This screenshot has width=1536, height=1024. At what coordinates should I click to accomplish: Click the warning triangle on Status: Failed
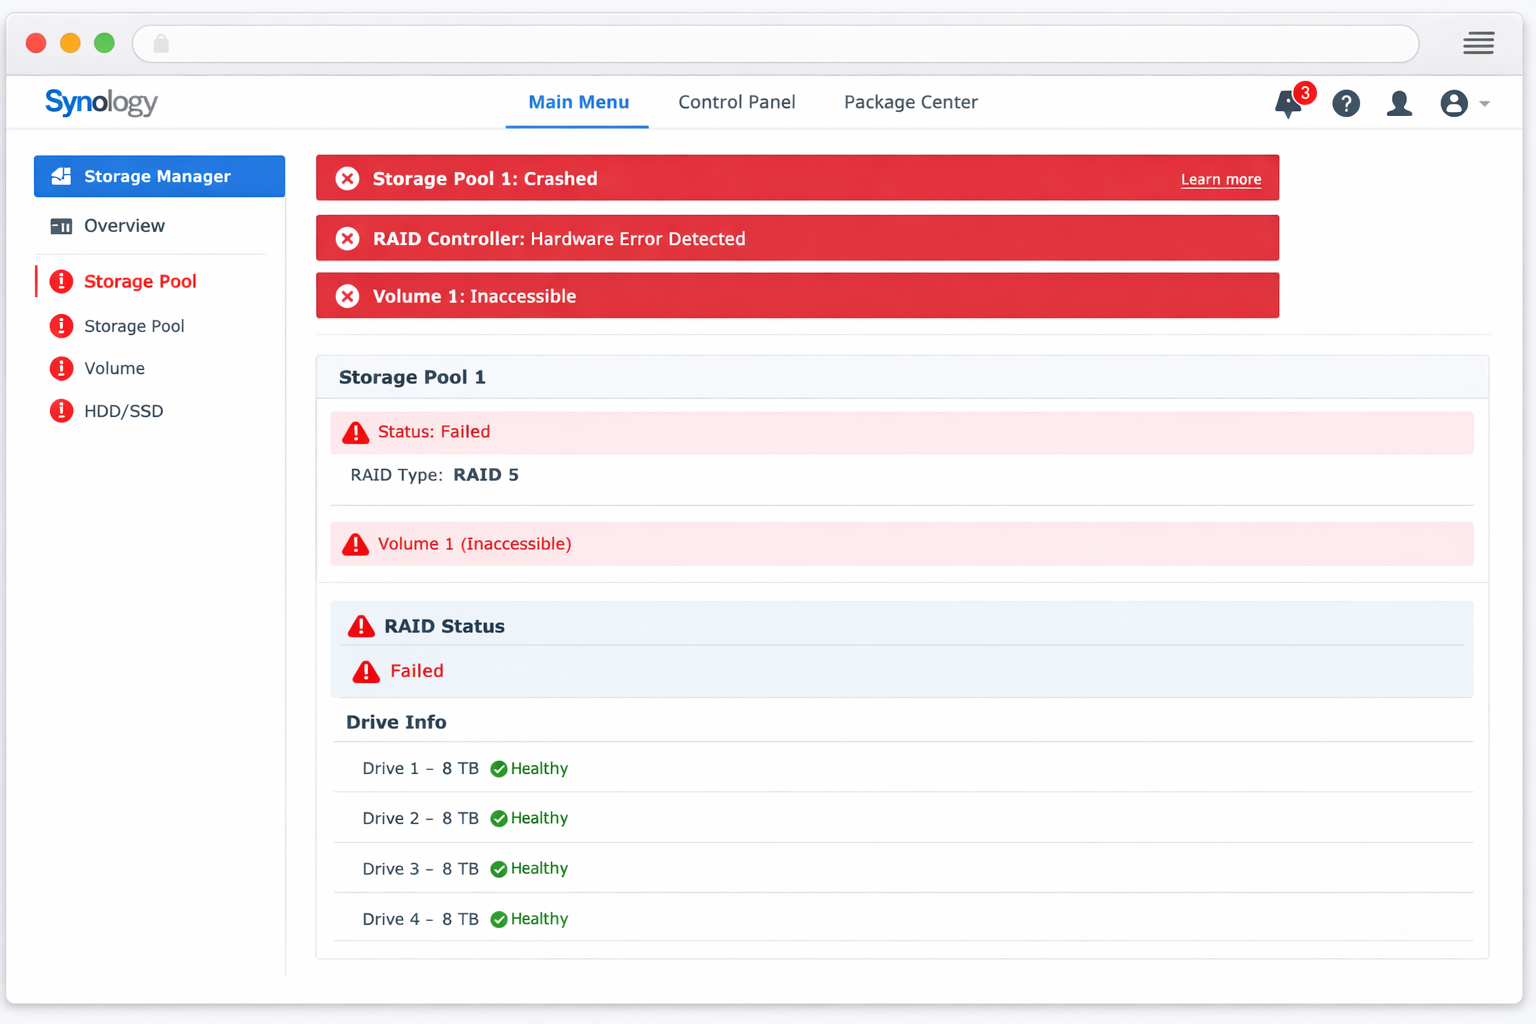tap(355, 432)
